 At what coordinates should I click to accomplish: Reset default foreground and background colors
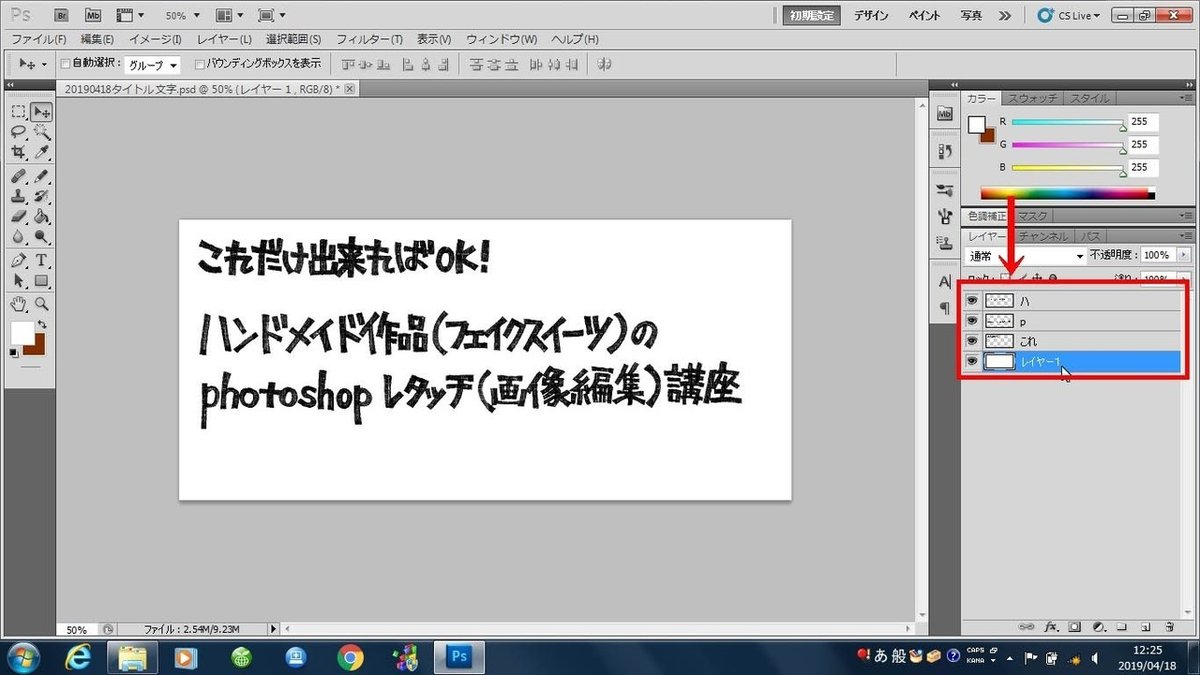tap(14, 352)
